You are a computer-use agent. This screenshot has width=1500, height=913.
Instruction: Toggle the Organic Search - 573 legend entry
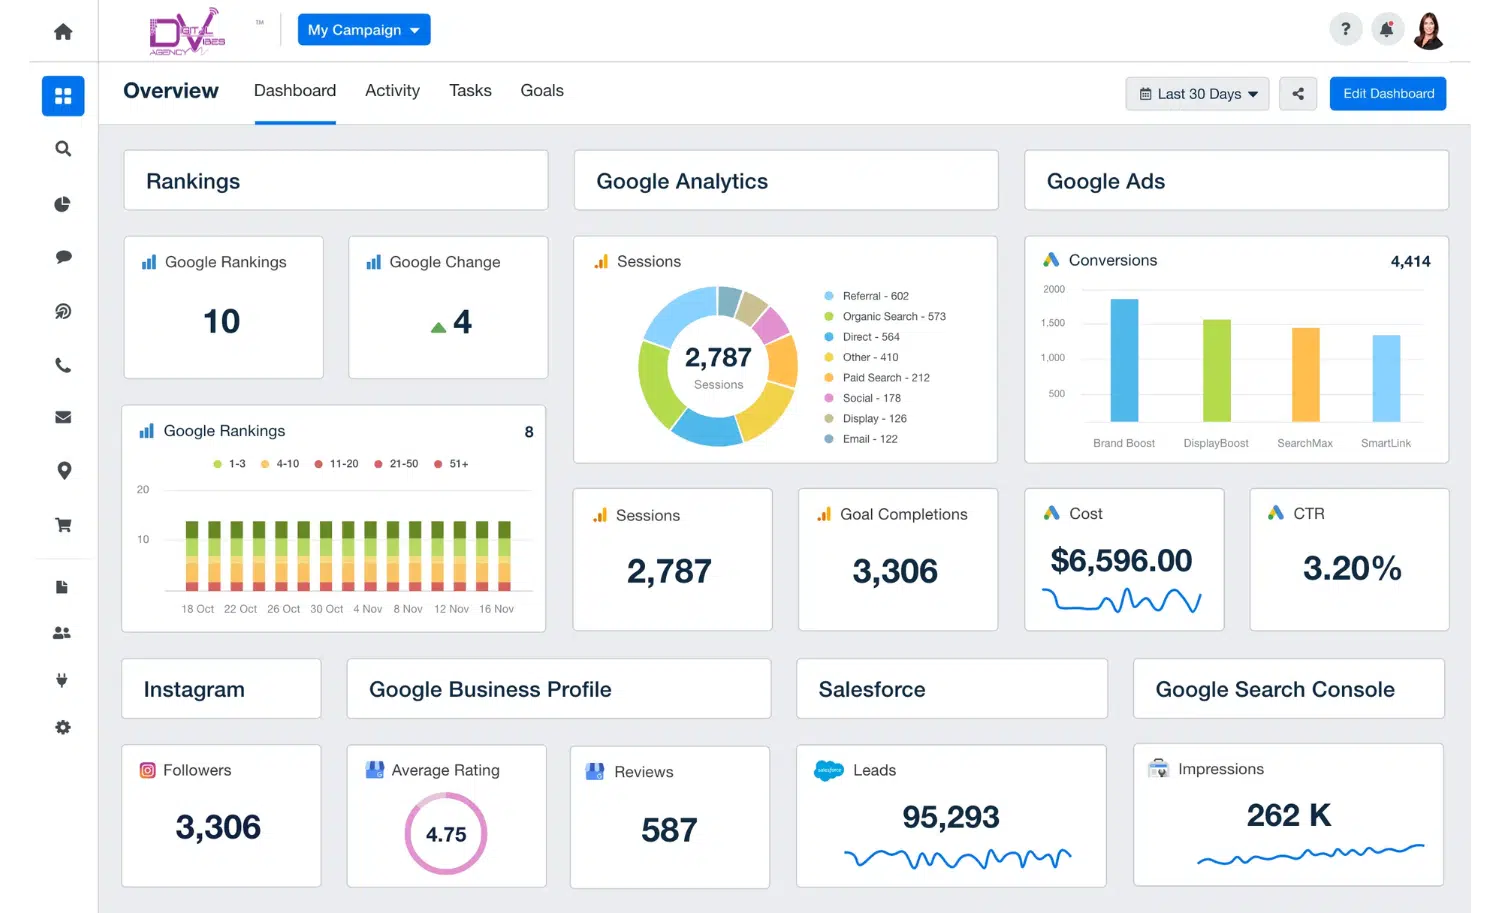tap(885, 316)
